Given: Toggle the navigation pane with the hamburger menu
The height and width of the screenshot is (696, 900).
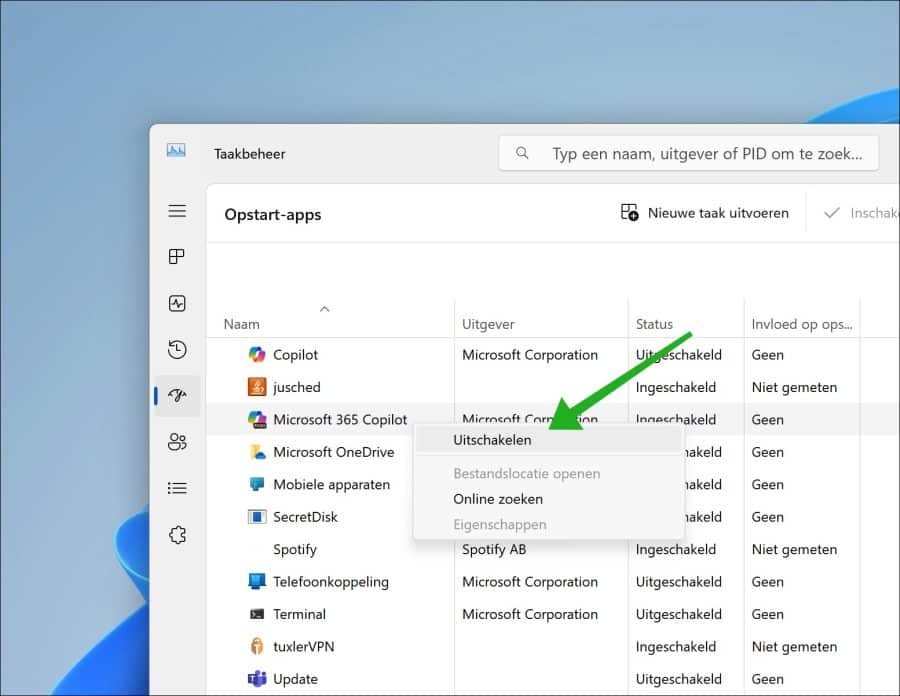Looking at the screenshot, I should (x=177, y=211).
